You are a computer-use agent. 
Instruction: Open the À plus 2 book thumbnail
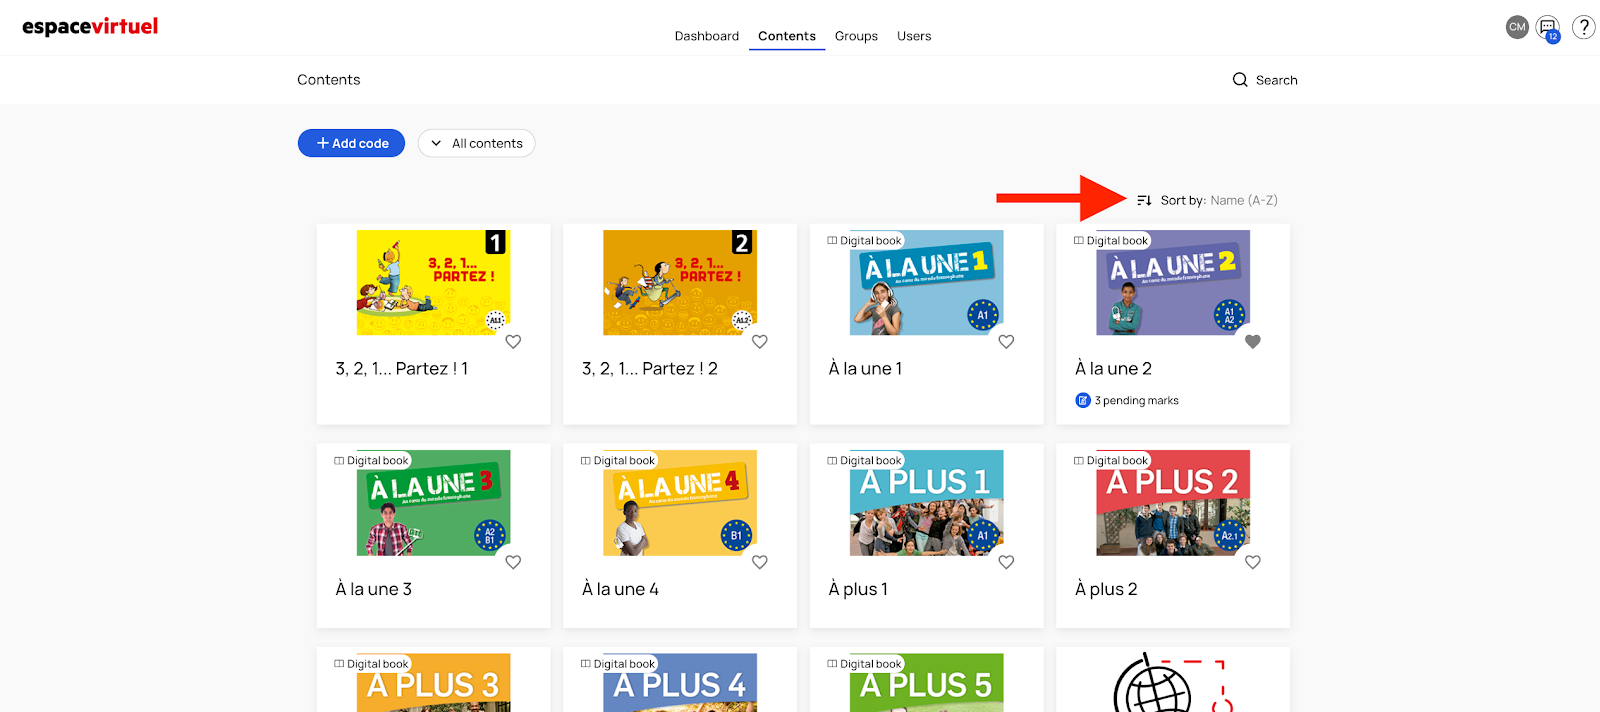[x=1172, y=503]
